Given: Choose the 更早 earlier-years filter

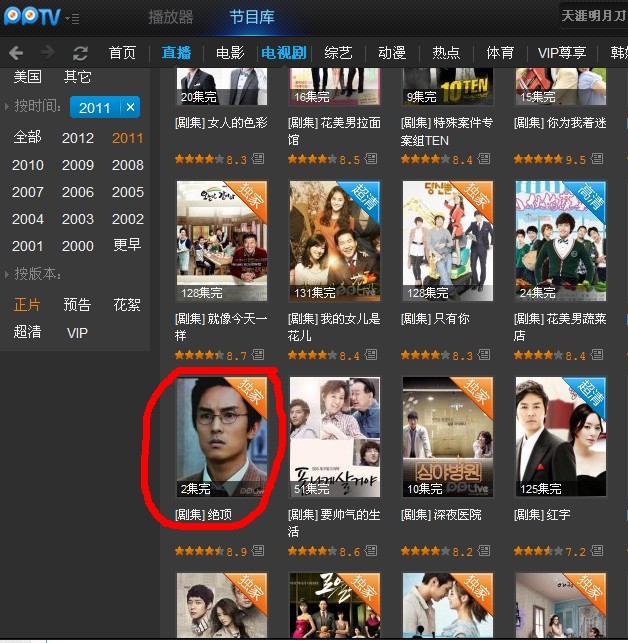Looking at the screenshot, I should pos(127,245).
